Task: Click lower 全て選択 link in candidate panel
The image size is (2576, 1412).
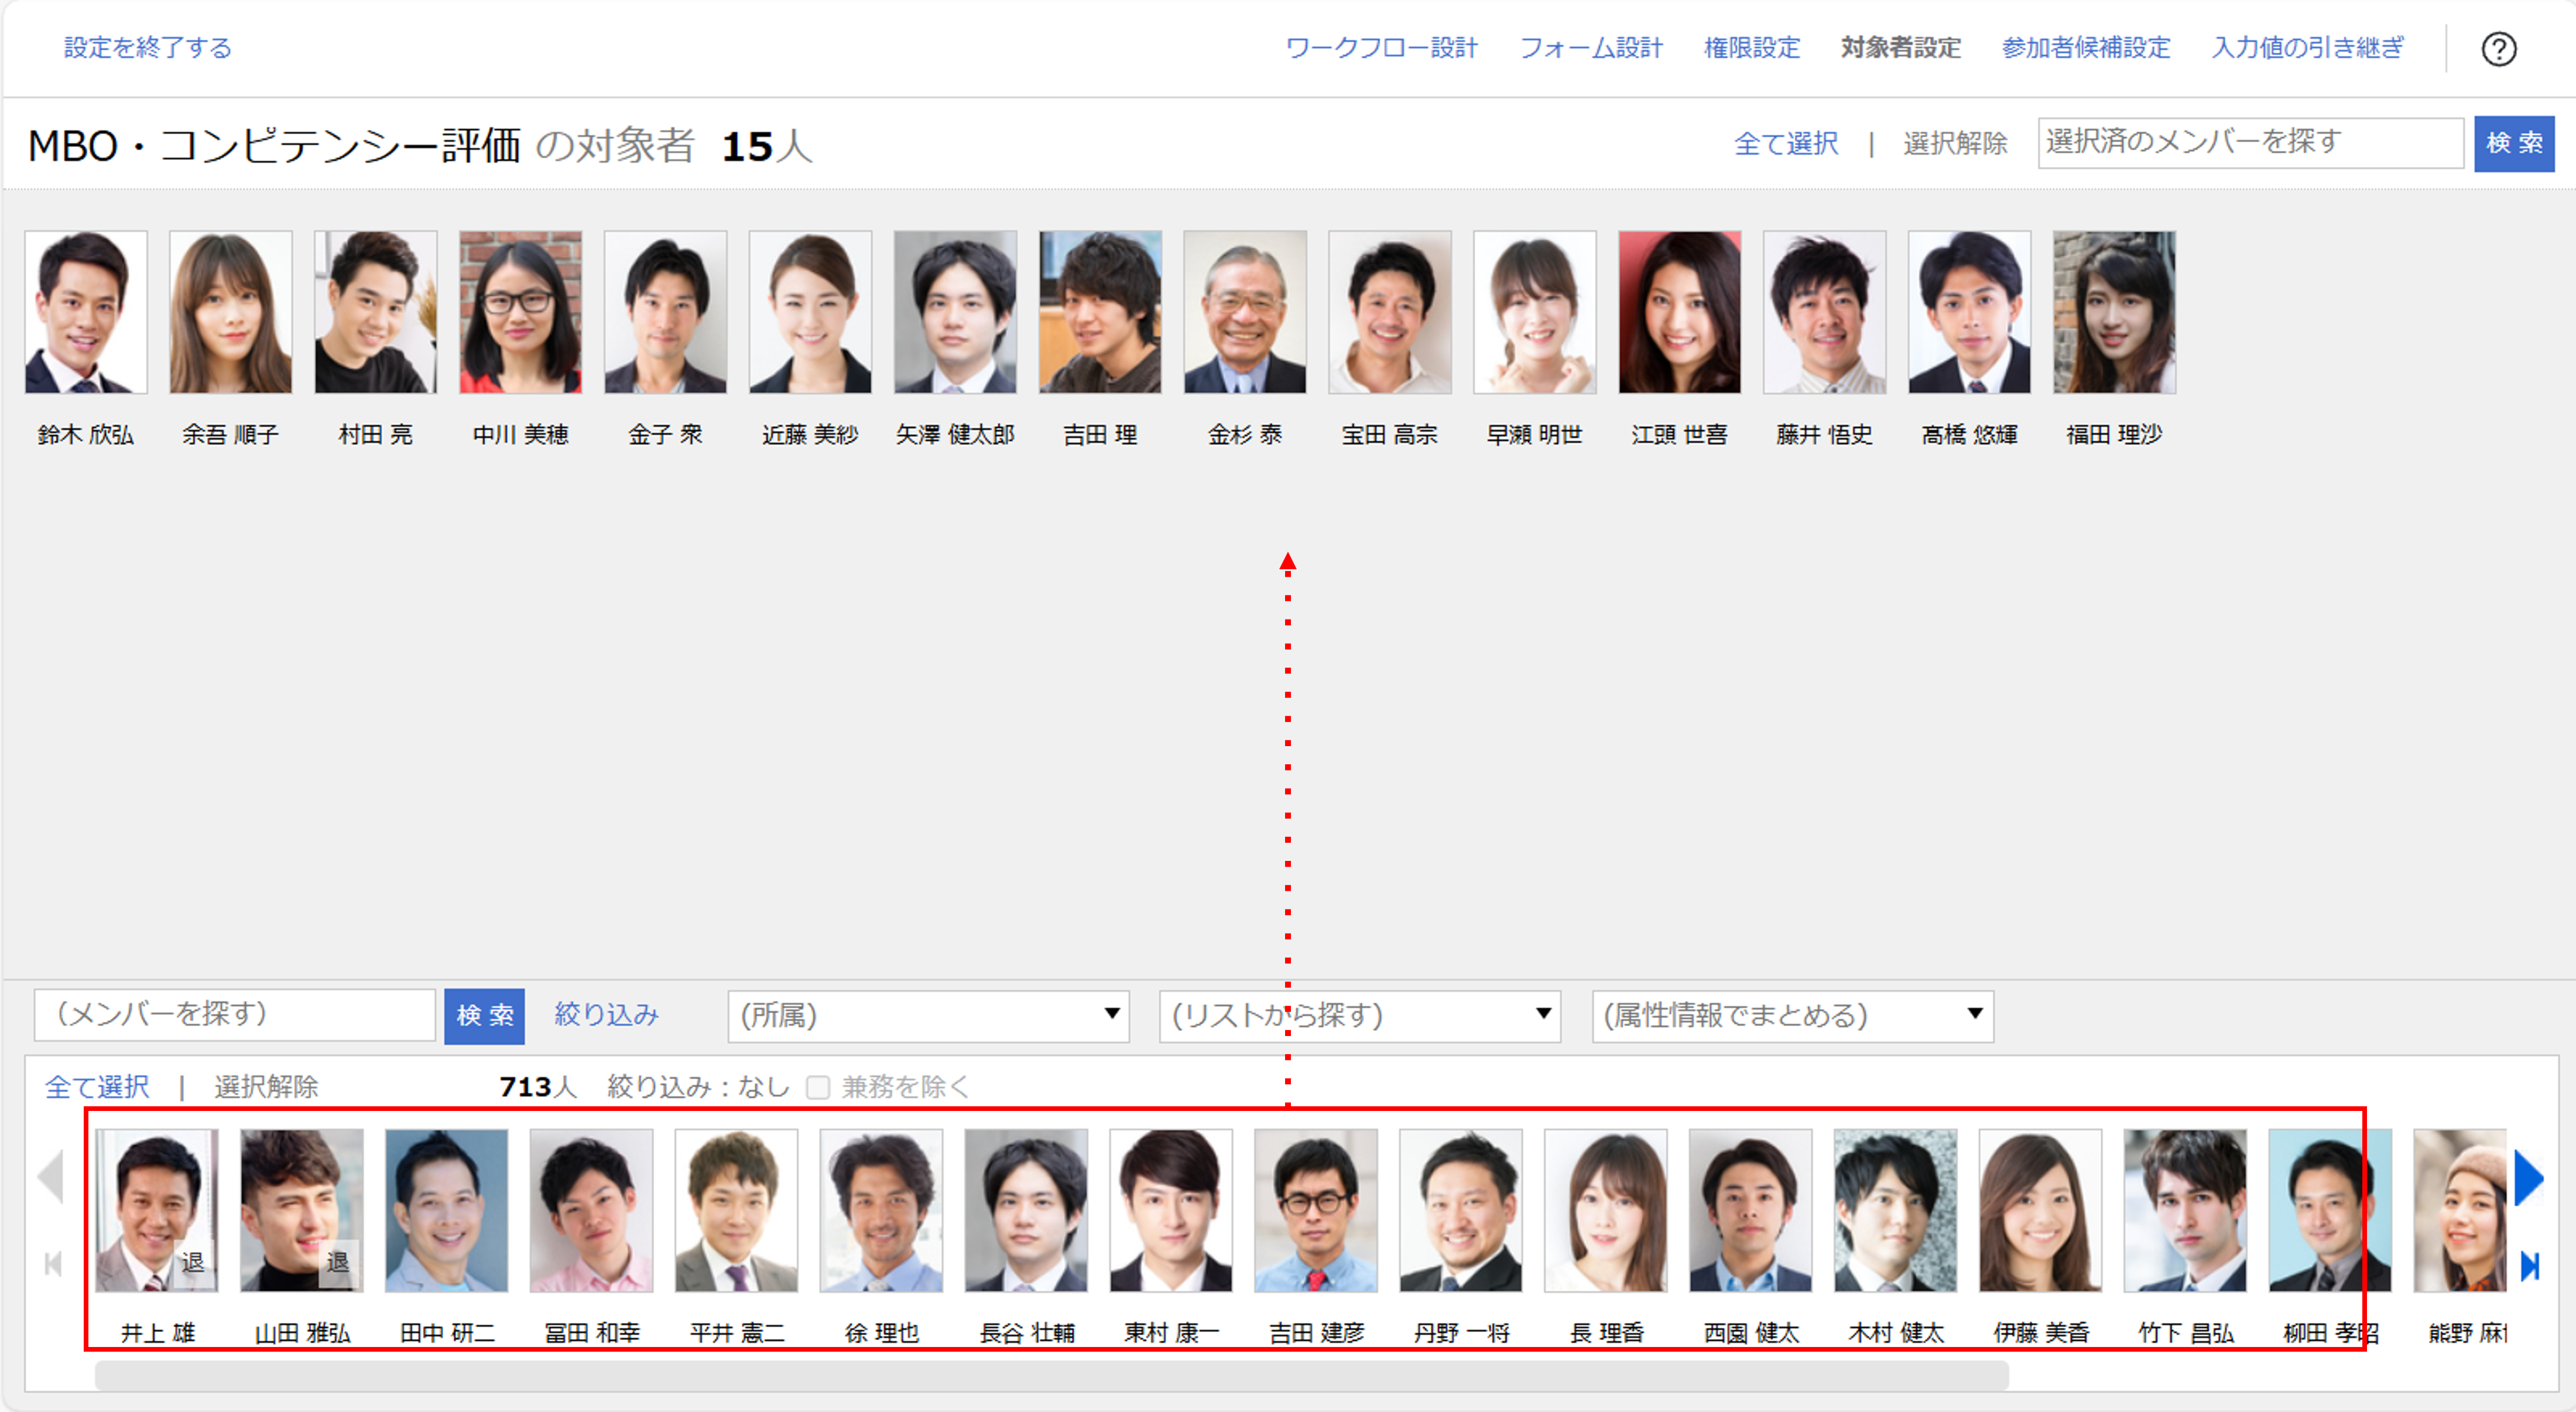Action: [x=97, y=1087]
